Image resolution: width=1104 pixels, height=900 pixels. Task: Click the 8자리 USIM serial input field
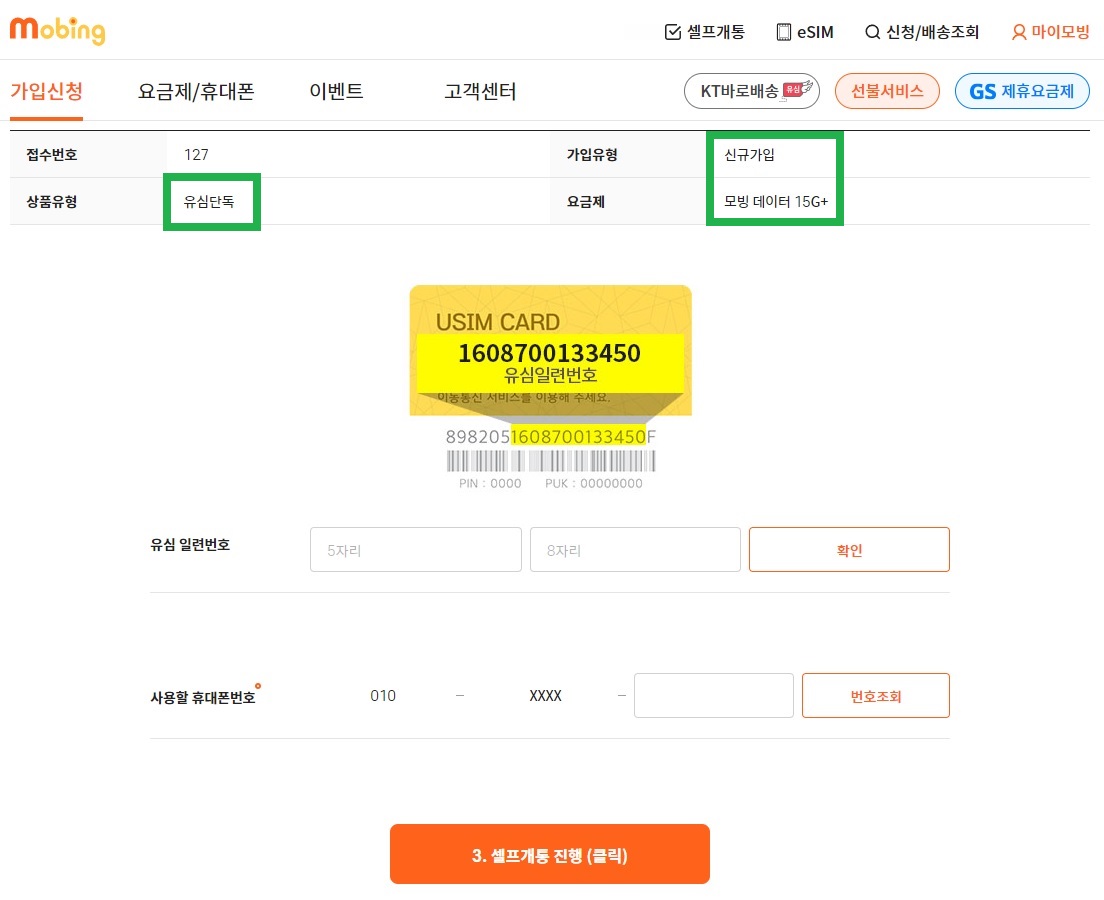[x=635, y=549]
